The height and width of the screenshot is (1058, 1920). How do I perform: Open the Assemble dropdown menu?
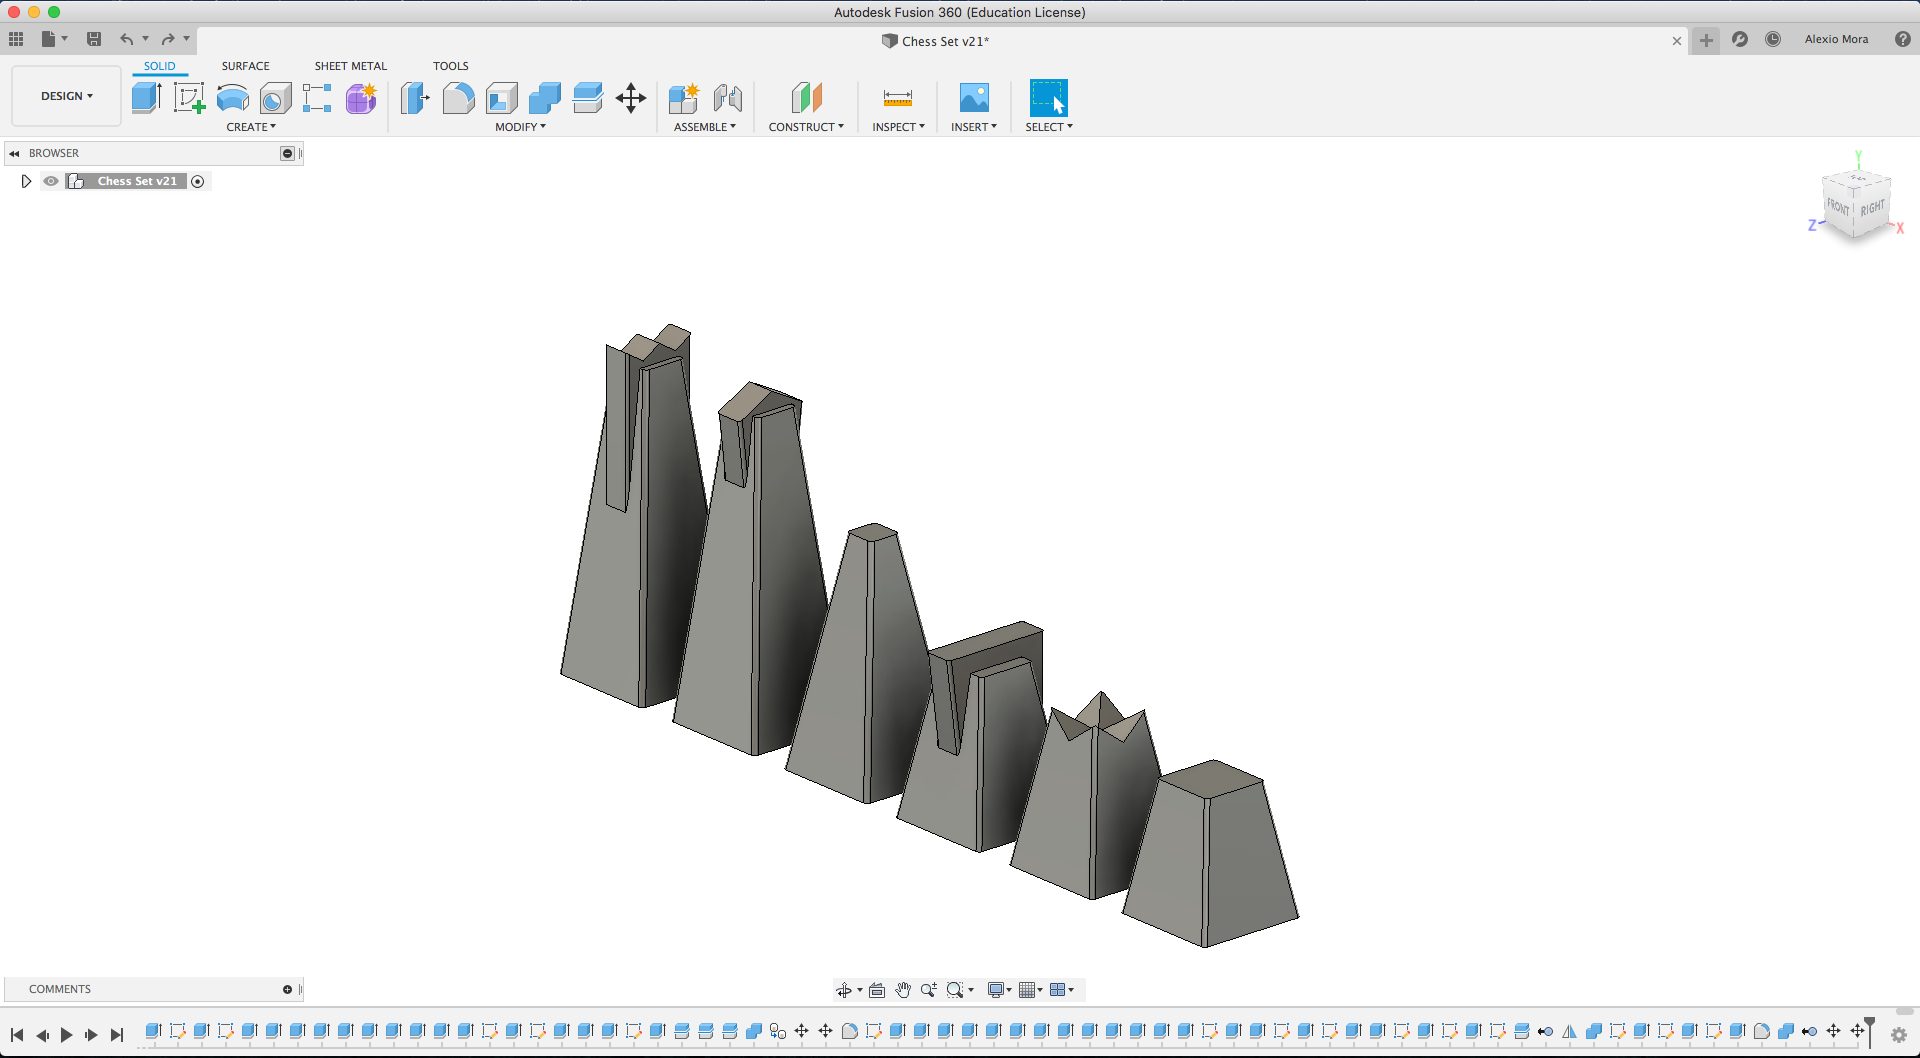(705, 127)
